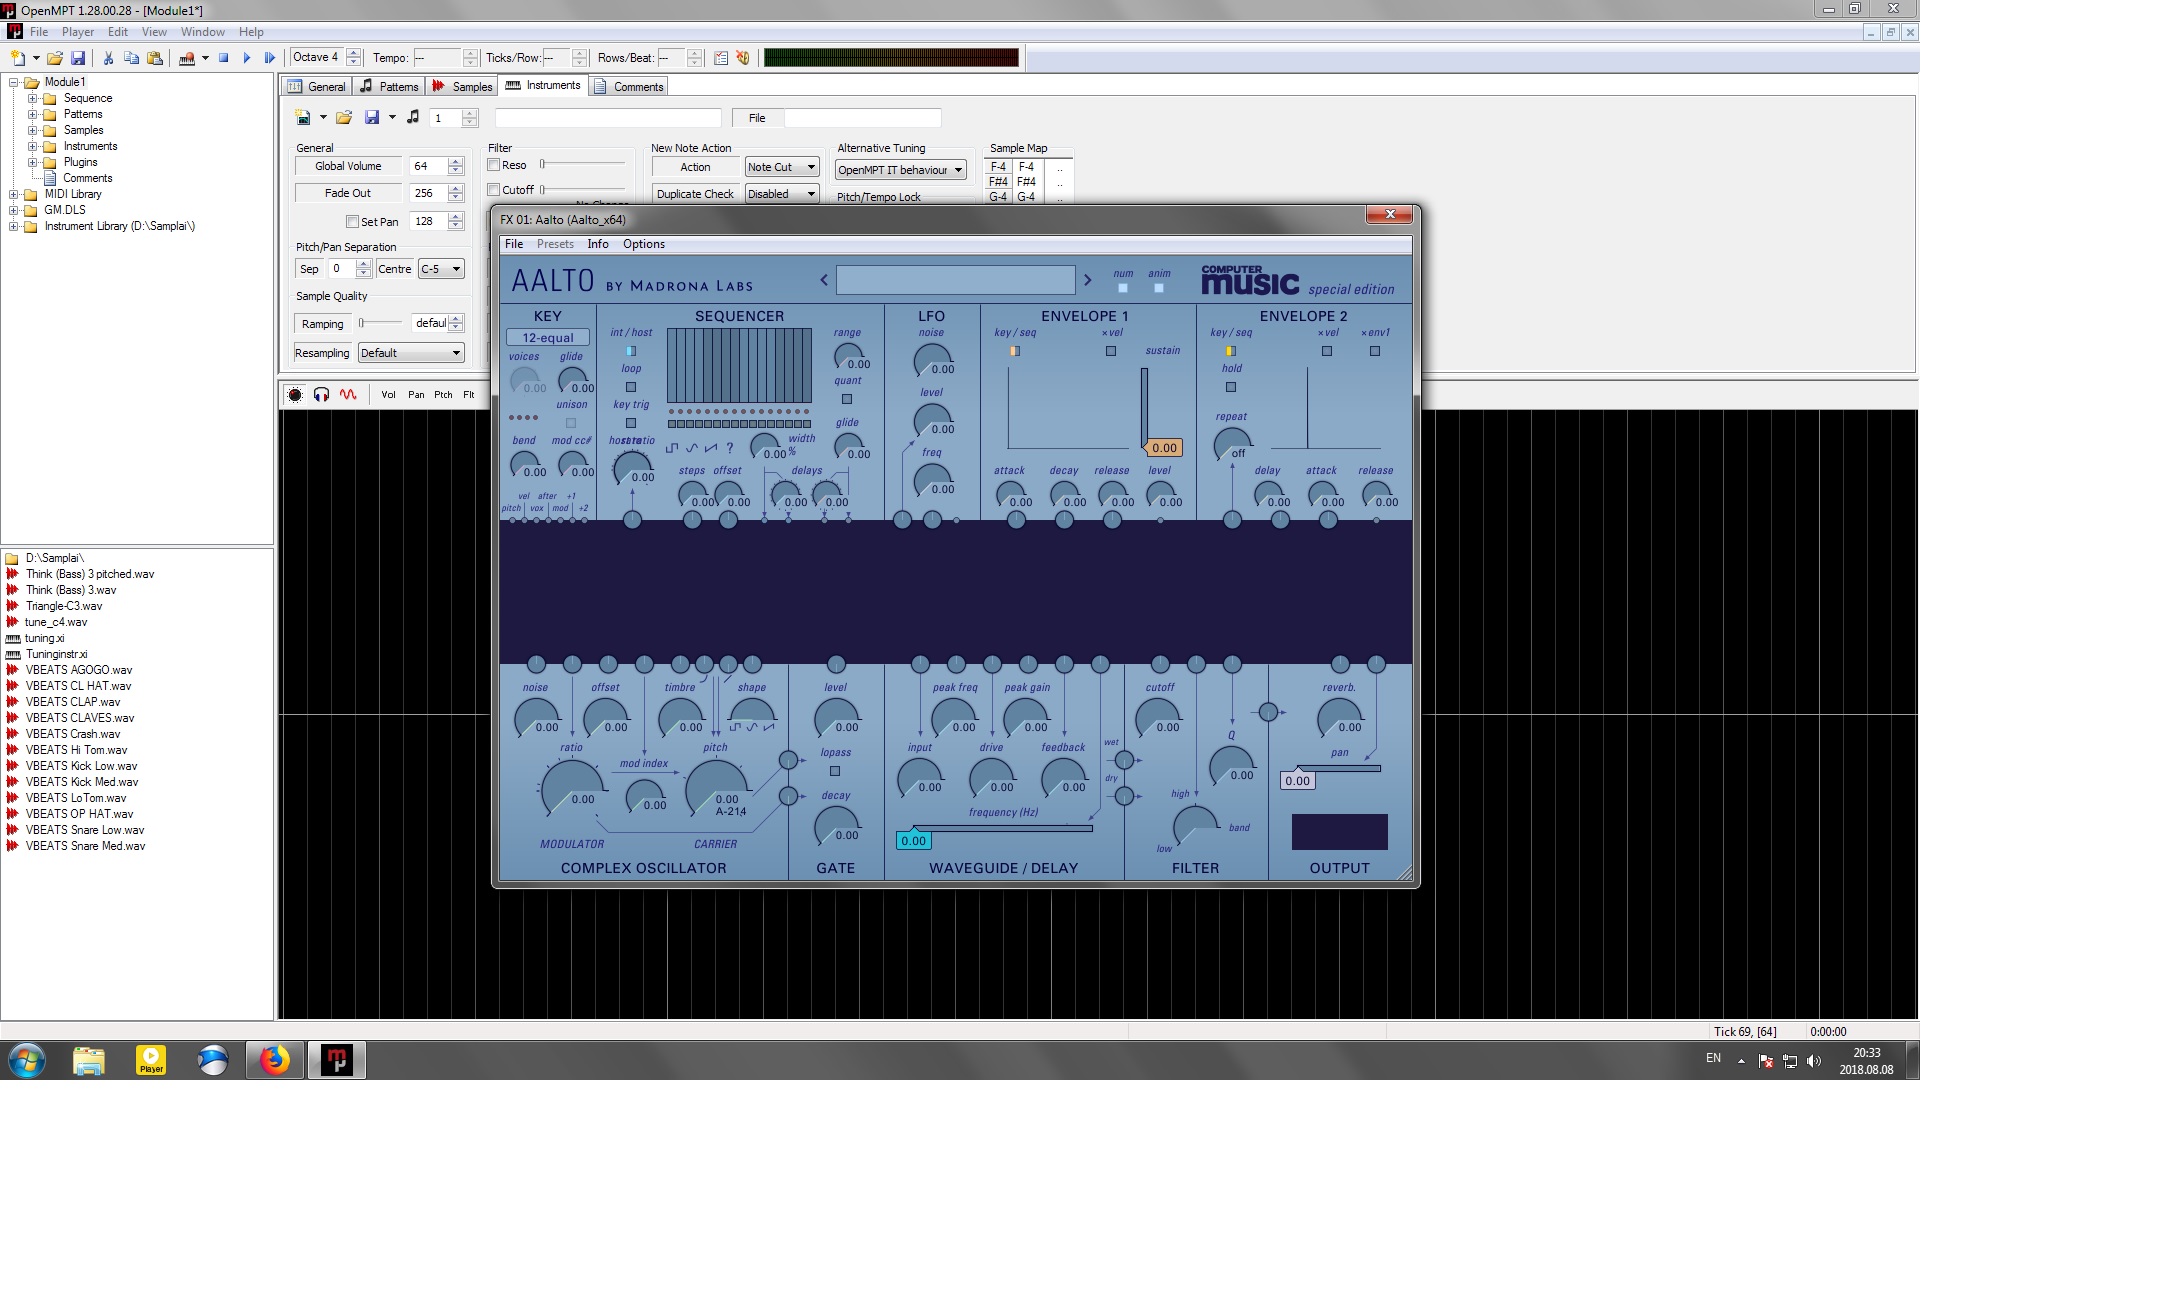Image resolution: width=2178 pixels, height=1316 pixels.
Task: Enable the Cutoff filter checkbox
Action: pyautogui.click(x=494, y=190)
